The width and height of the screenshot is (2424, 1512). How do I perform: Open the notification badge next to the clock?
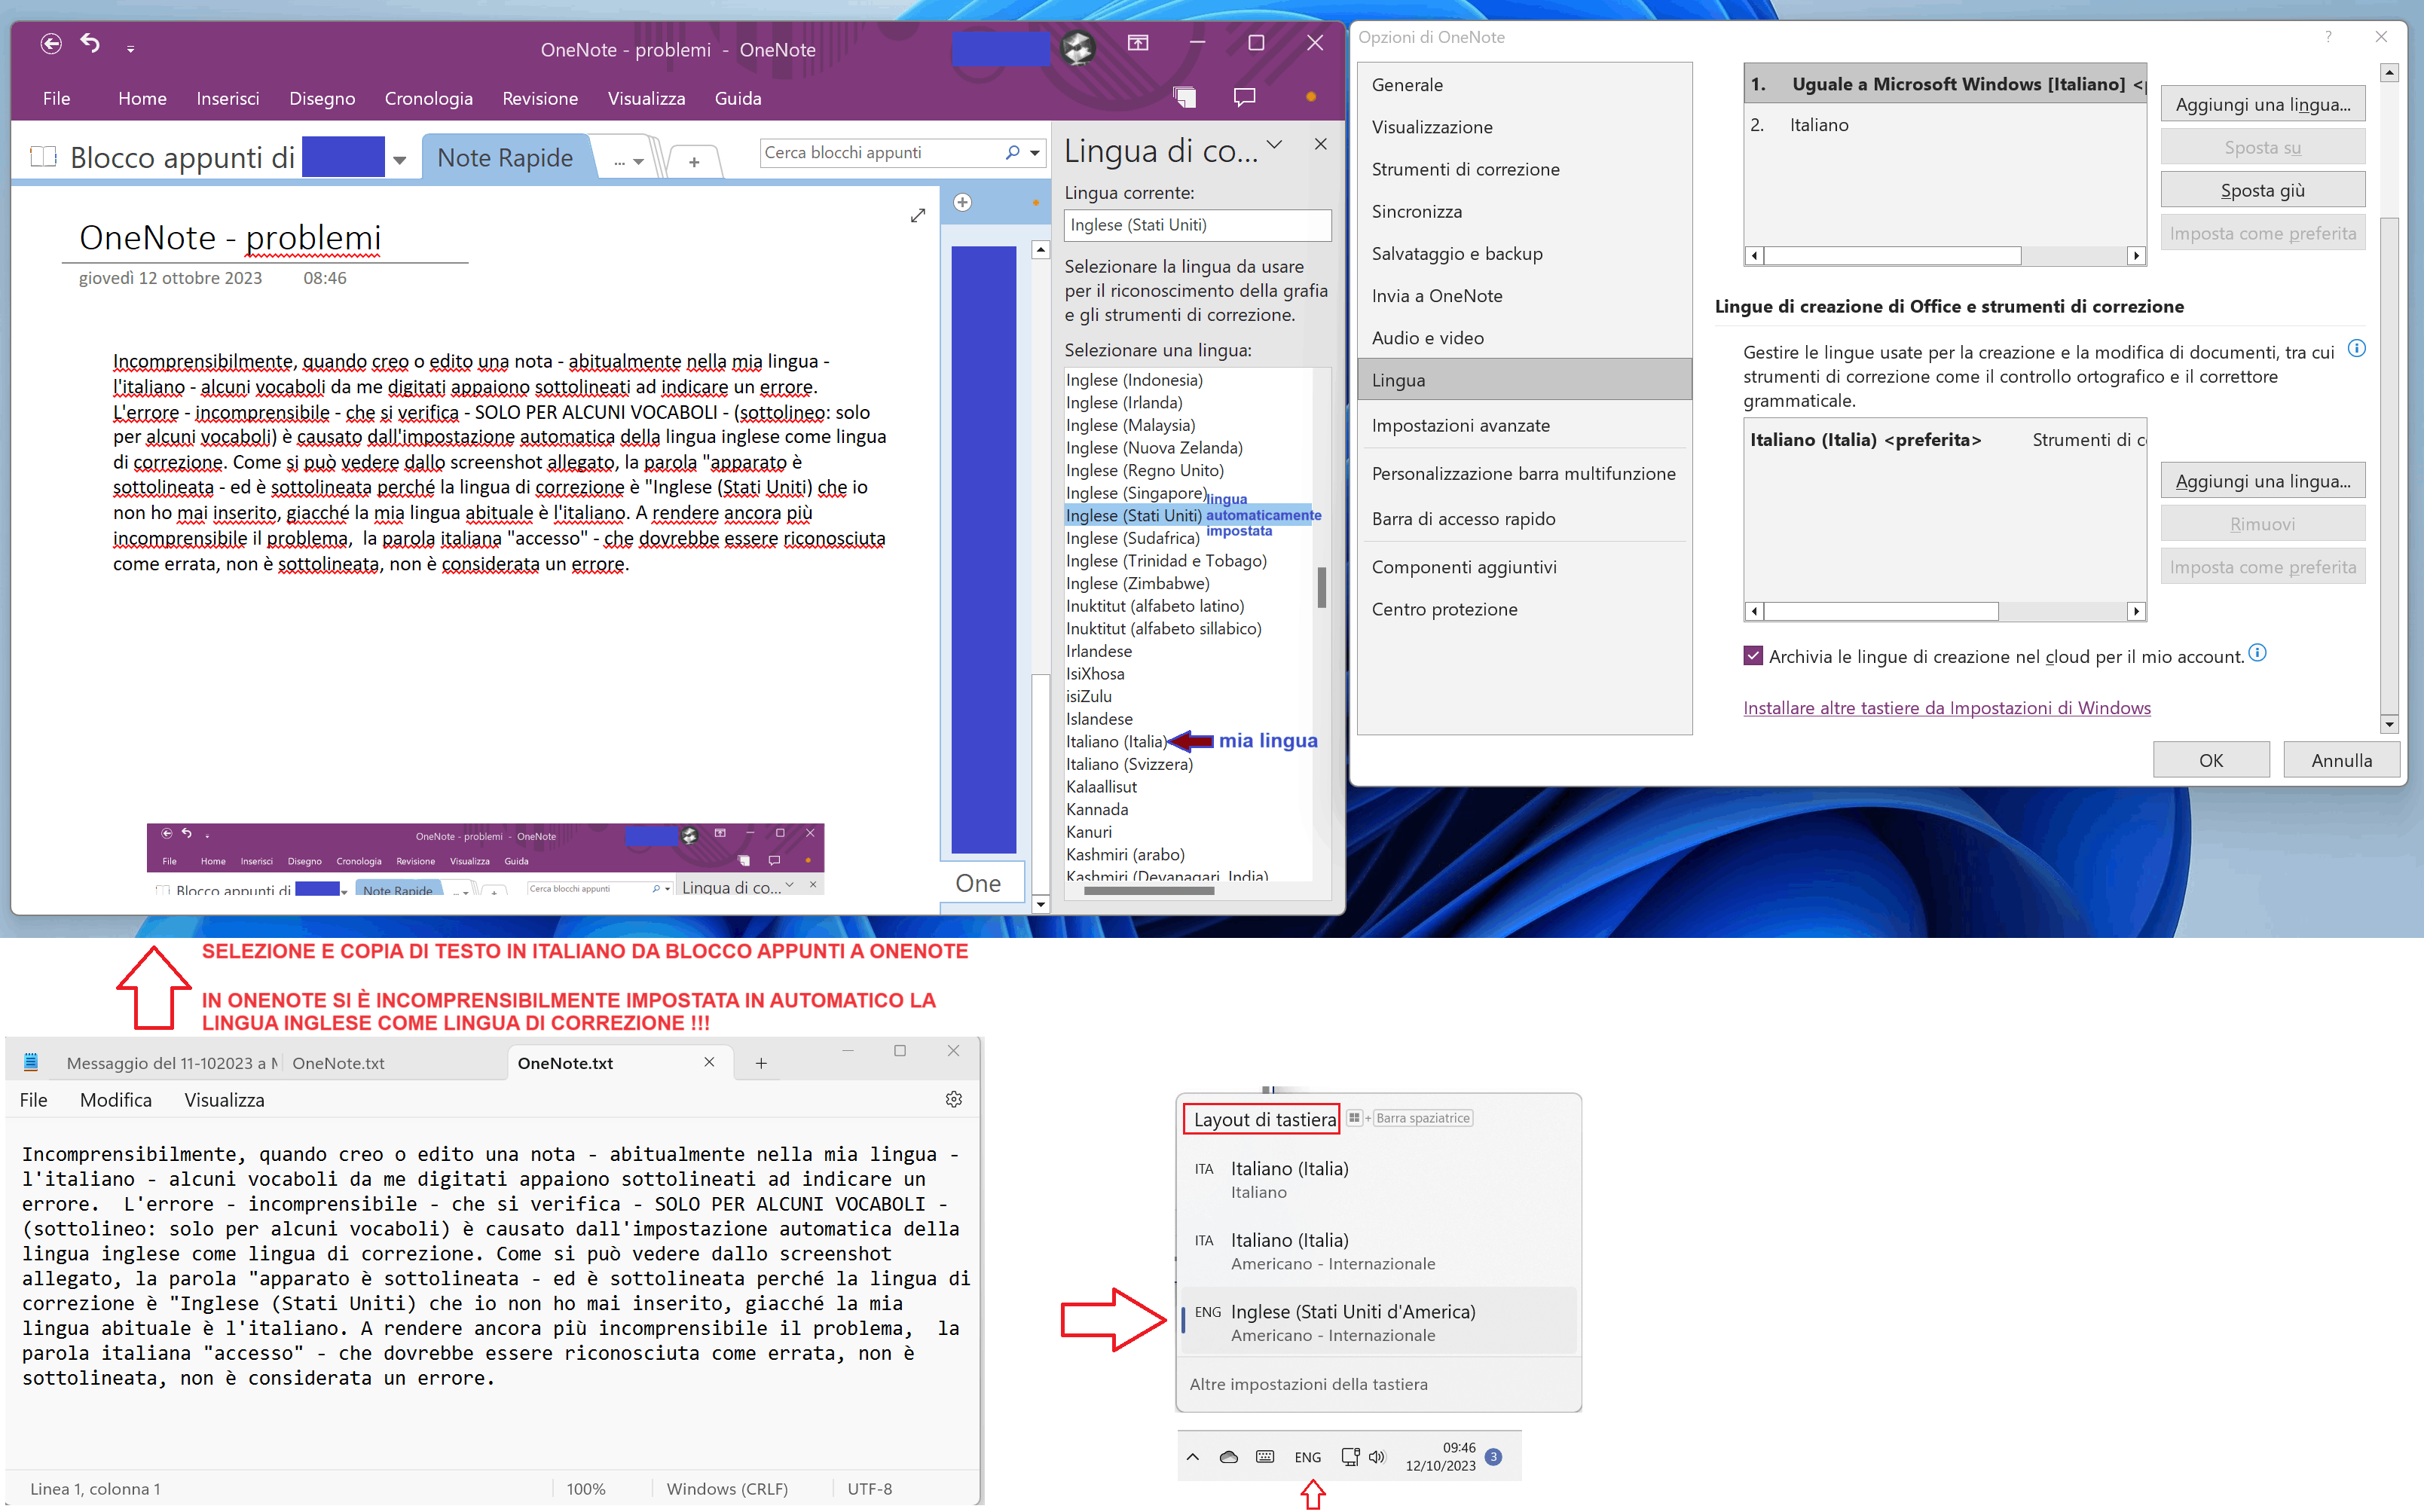click(1493, 1457)
